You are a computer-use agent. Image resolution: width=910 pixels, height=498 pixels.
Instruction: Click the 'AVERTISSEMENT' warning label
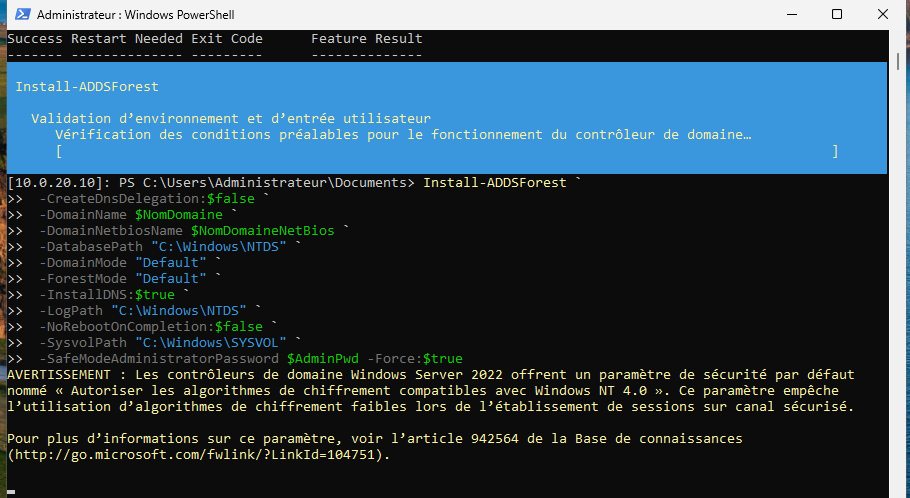(x=59, y=374)
